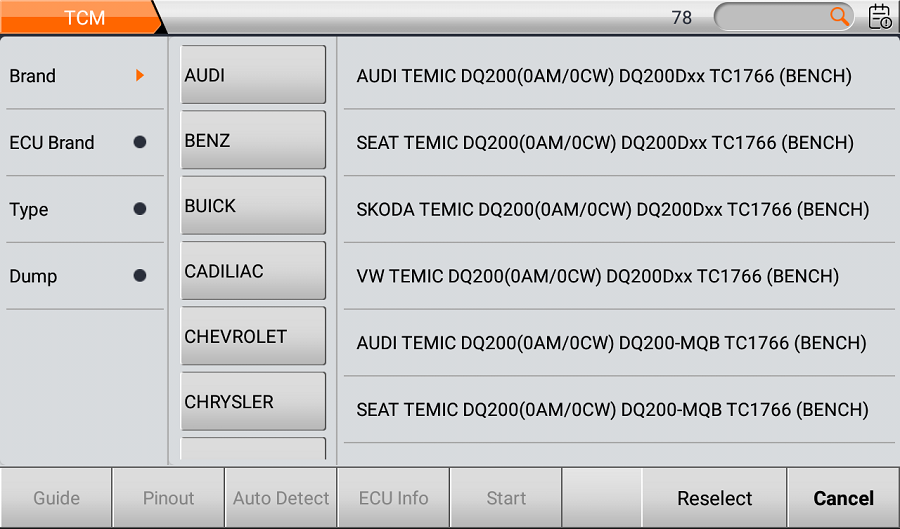The height and width of the screenshot is (529, 900).
Task: Click the search magnifier icon
Action: (839, 16)
